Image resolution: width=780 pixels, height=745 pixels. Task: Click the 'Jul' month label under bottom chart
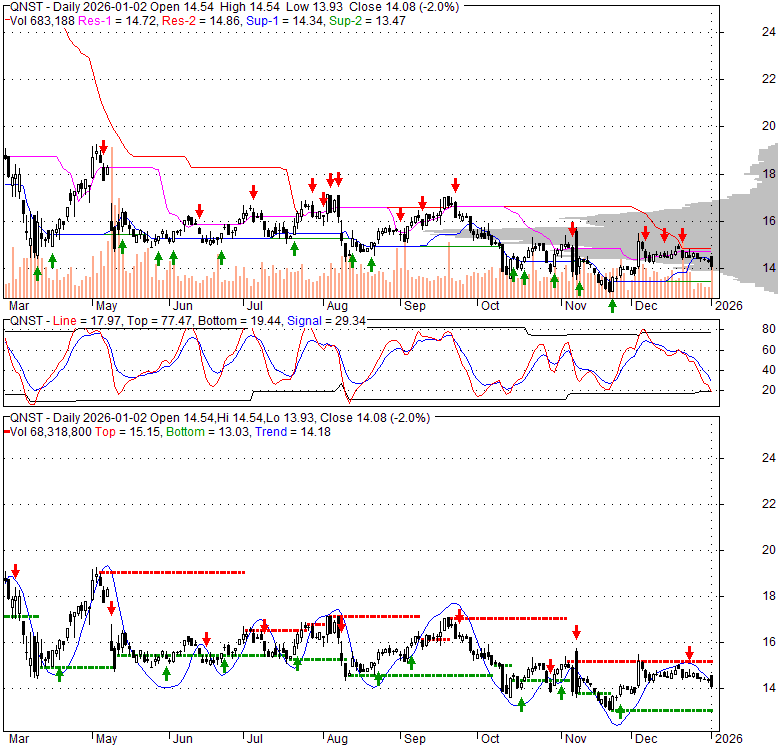255,739
